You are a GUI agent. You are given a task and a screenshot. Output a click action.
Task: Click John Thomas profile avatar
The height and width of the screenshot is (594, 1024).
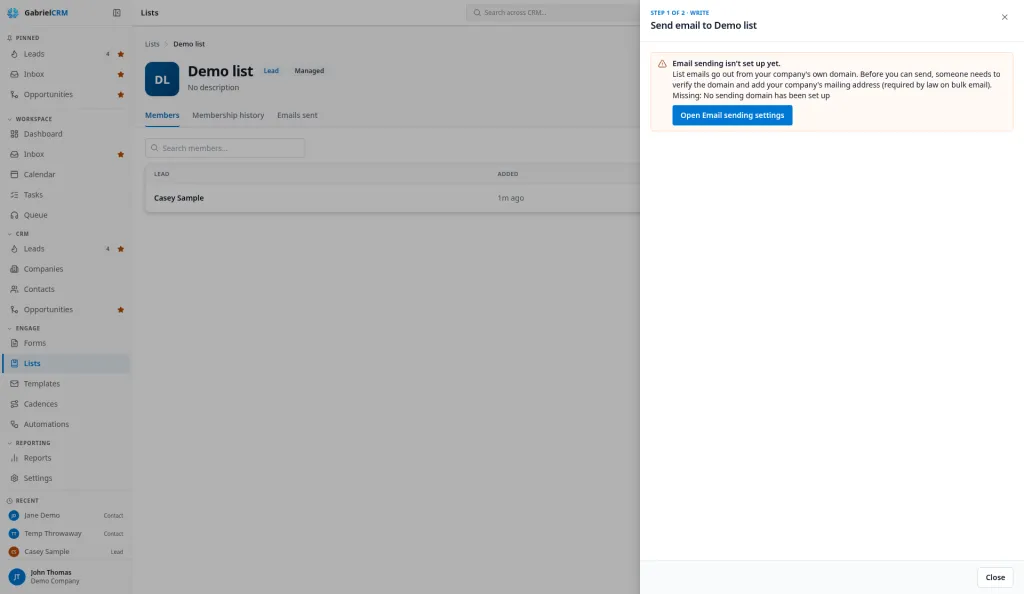[17, 576]
